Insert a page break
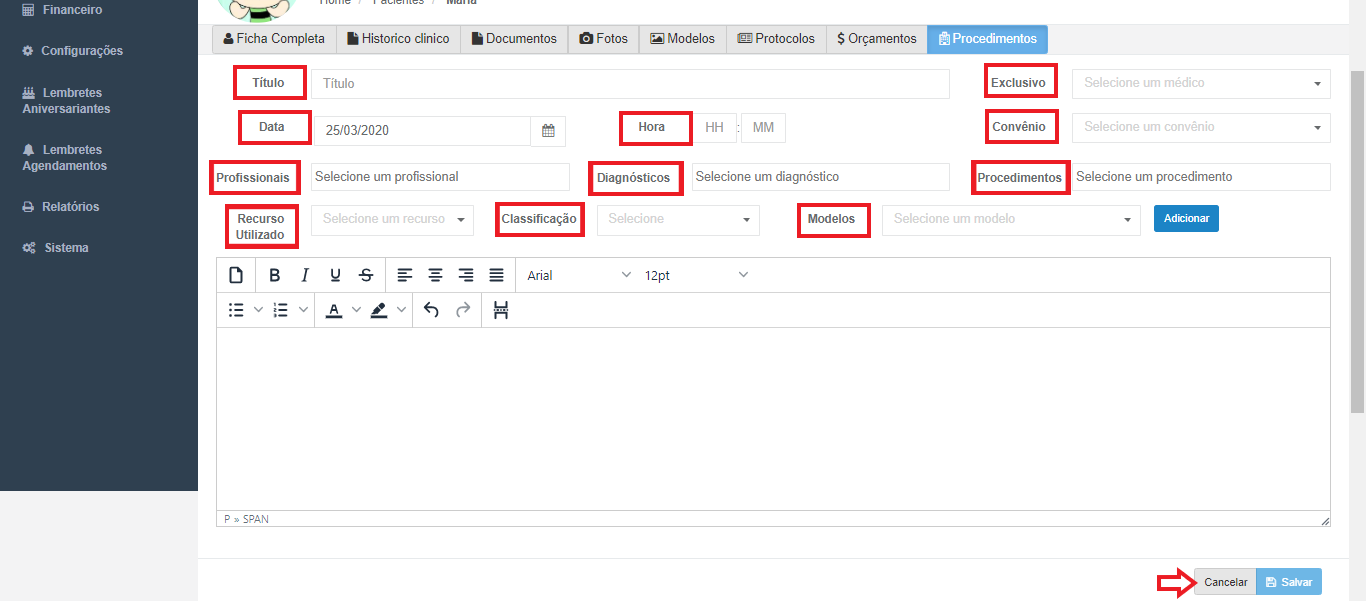1366x601 pixels. (x=501, y=310)
